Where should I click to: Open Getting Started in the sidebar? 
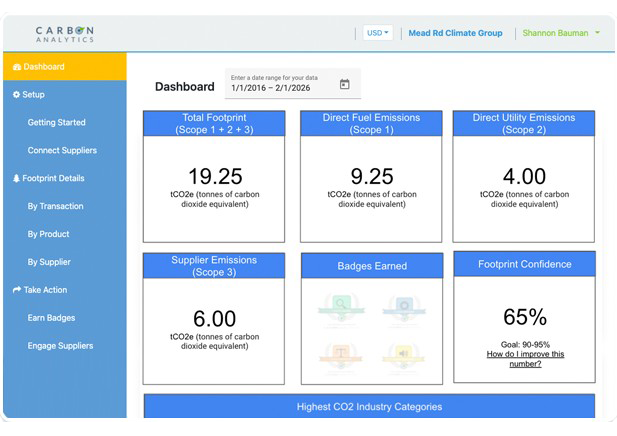coord(56,123)
